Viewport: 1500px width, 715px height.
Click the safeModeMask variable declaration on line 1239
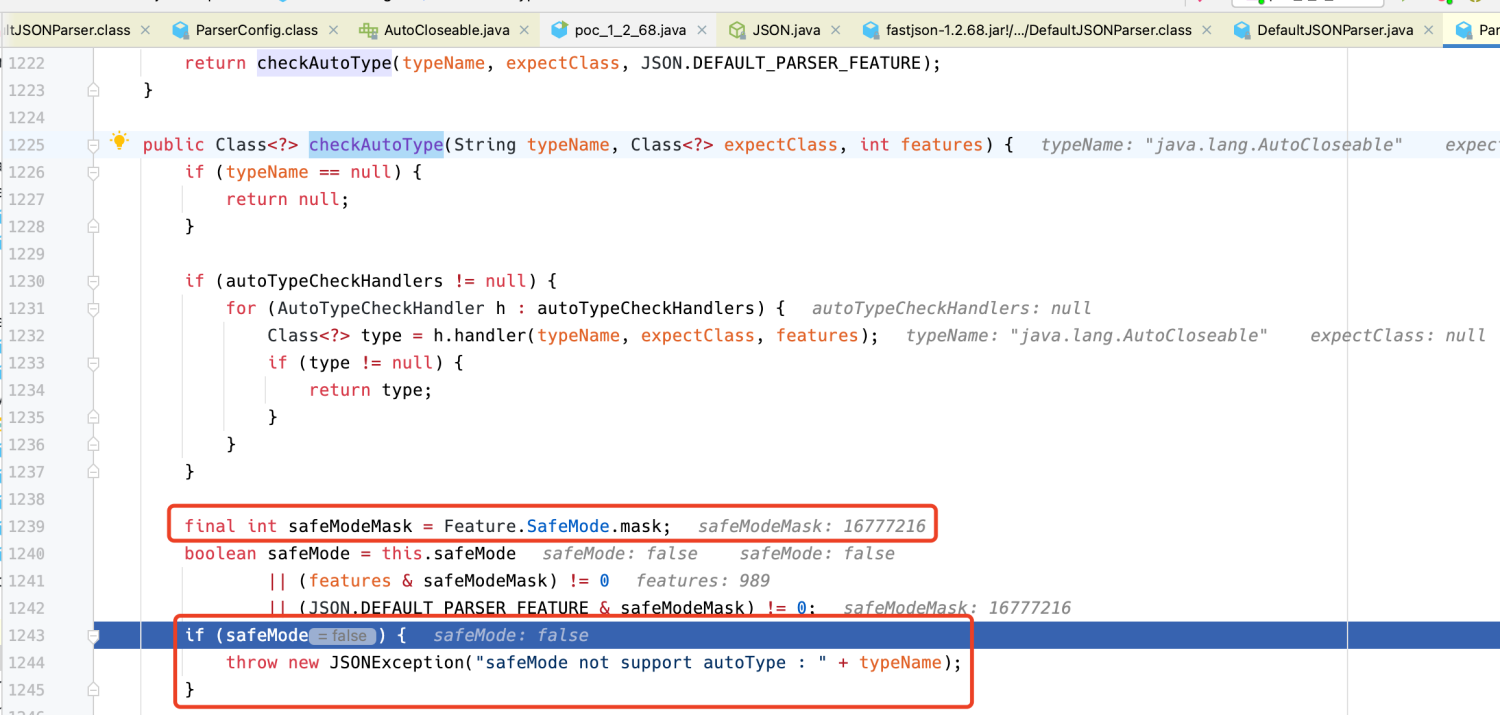[350, 526]
